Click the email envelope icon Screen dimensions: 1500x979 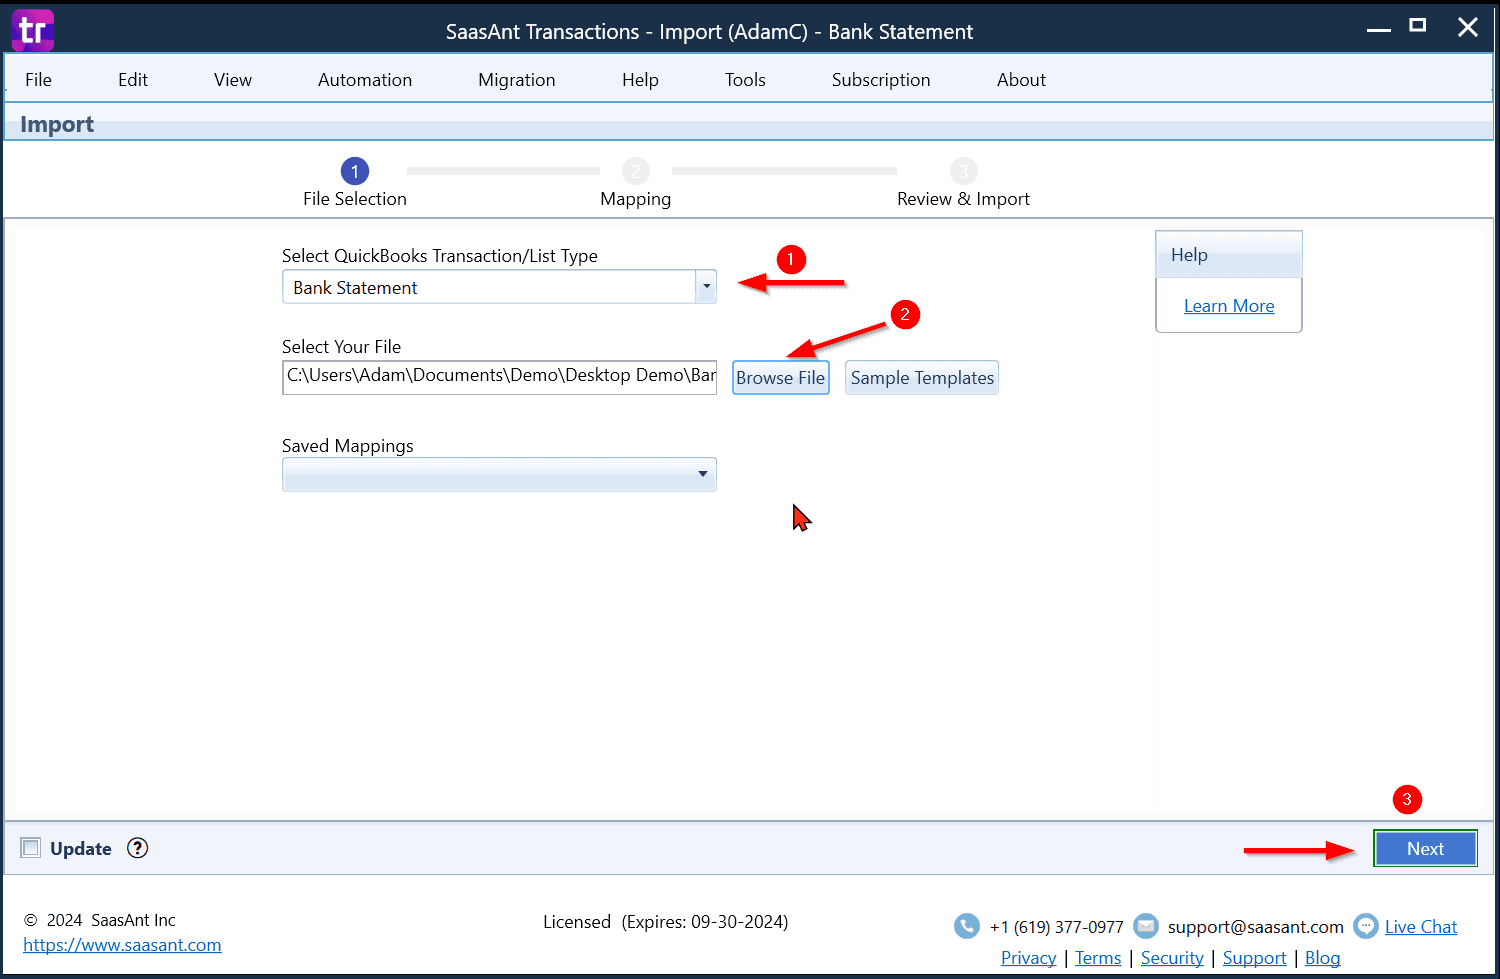pos(1146,926)
